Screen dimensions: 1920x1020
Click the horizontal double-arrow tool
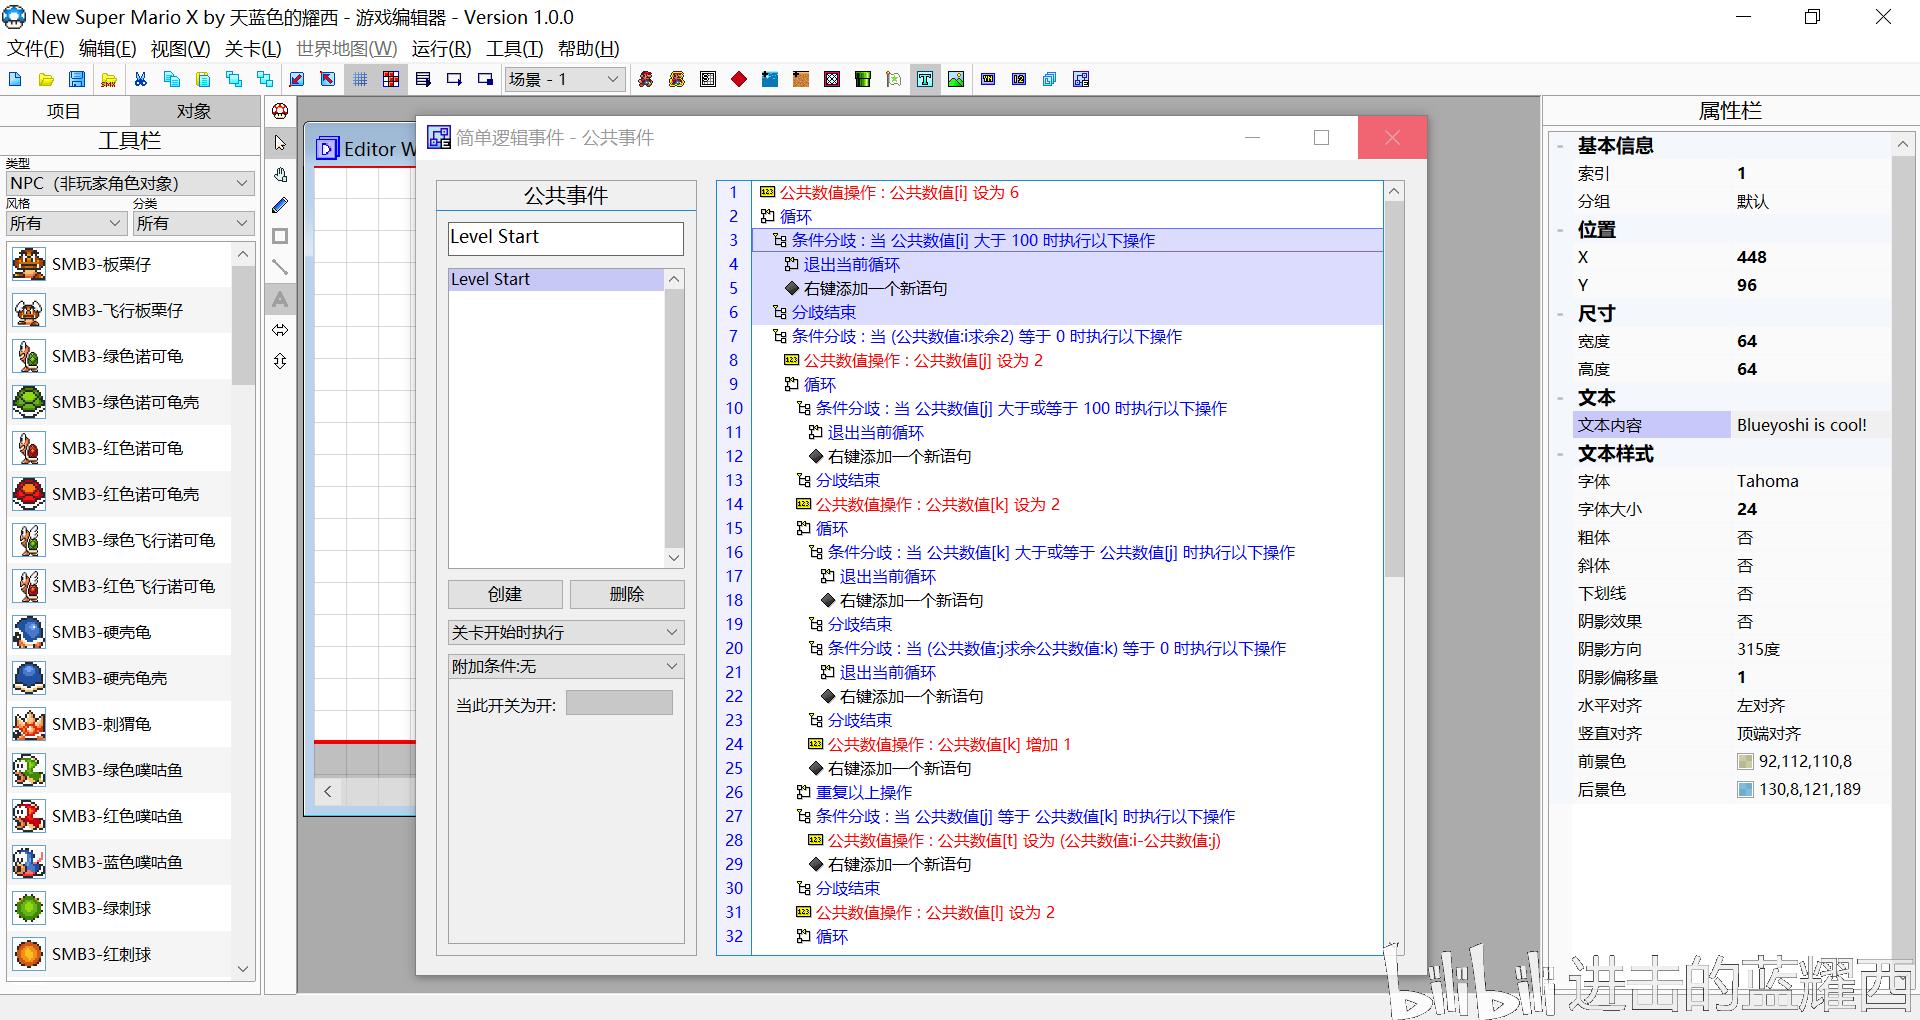pyautogui.click(x=280, y=330)
